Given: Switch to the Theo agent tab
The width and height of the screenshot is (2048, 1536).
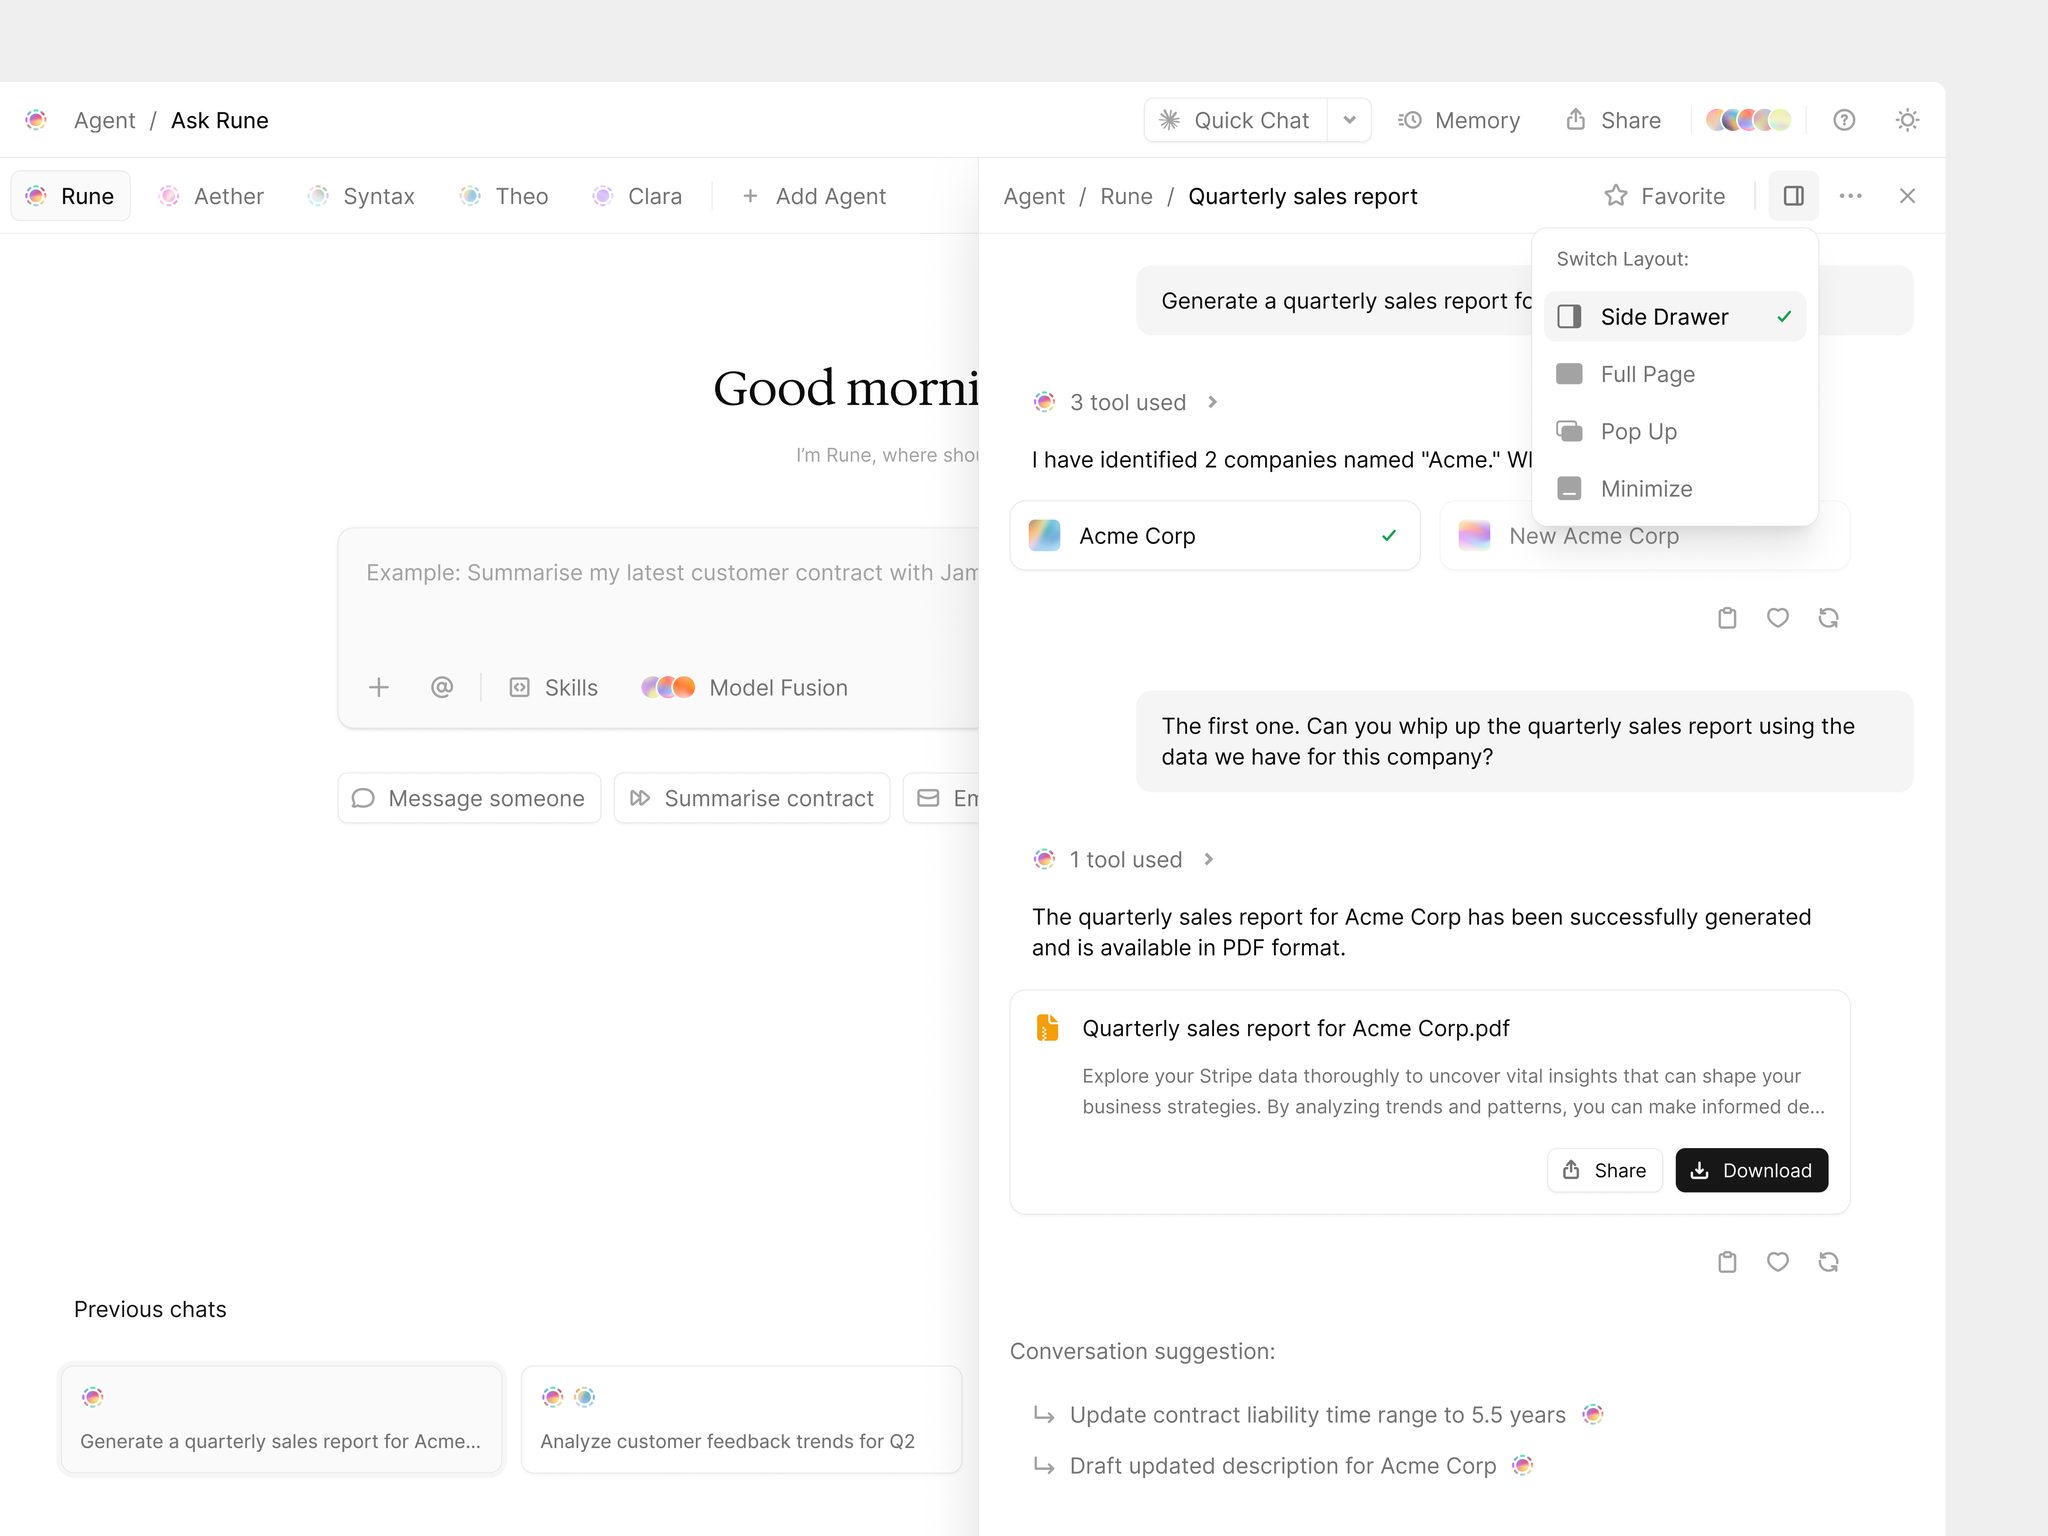Looking at the screenshot, I should (x=504, y=196).
